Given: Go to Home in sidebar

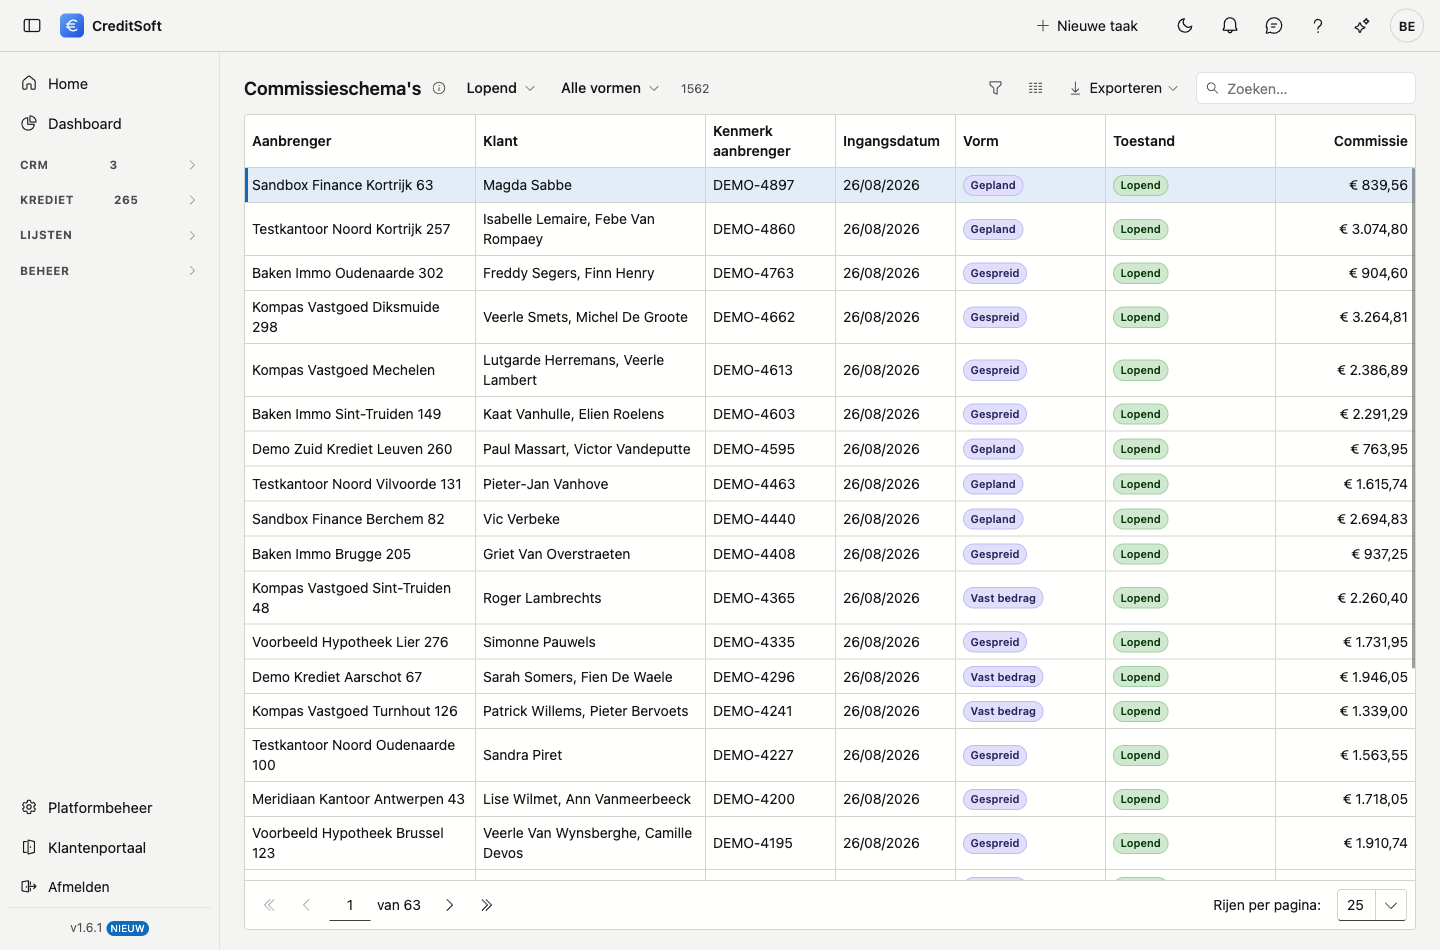Looking at the screenshot, I should (x=109, y=84).
